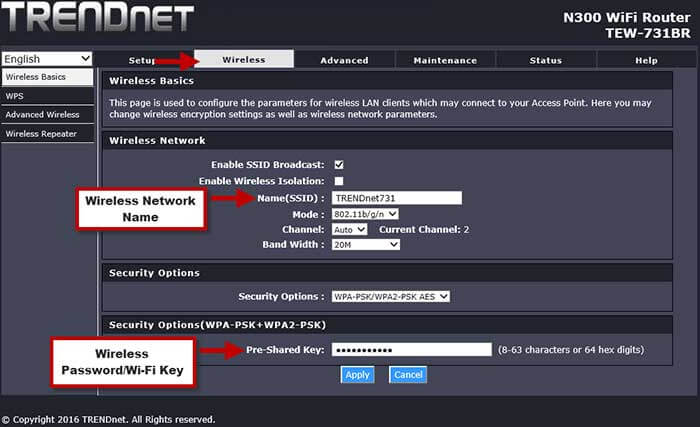The image size is (700, 427).
Task: Open Wireless Repeater in sidebar
Action: point(47,134)
